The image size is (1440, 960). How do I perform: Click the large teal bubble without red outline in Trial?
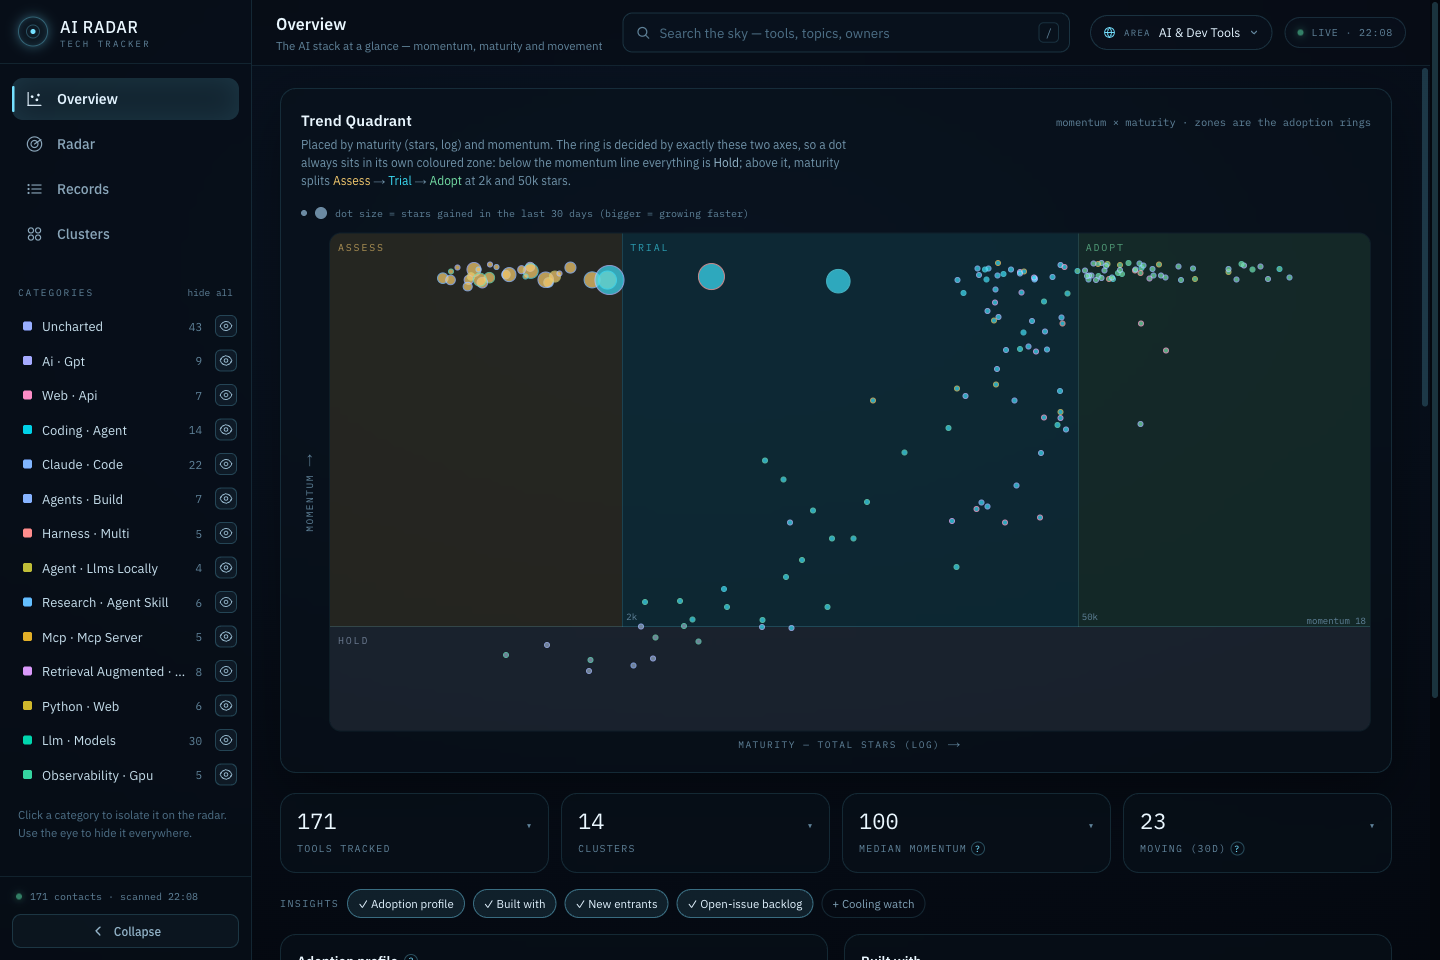(838, 281)
